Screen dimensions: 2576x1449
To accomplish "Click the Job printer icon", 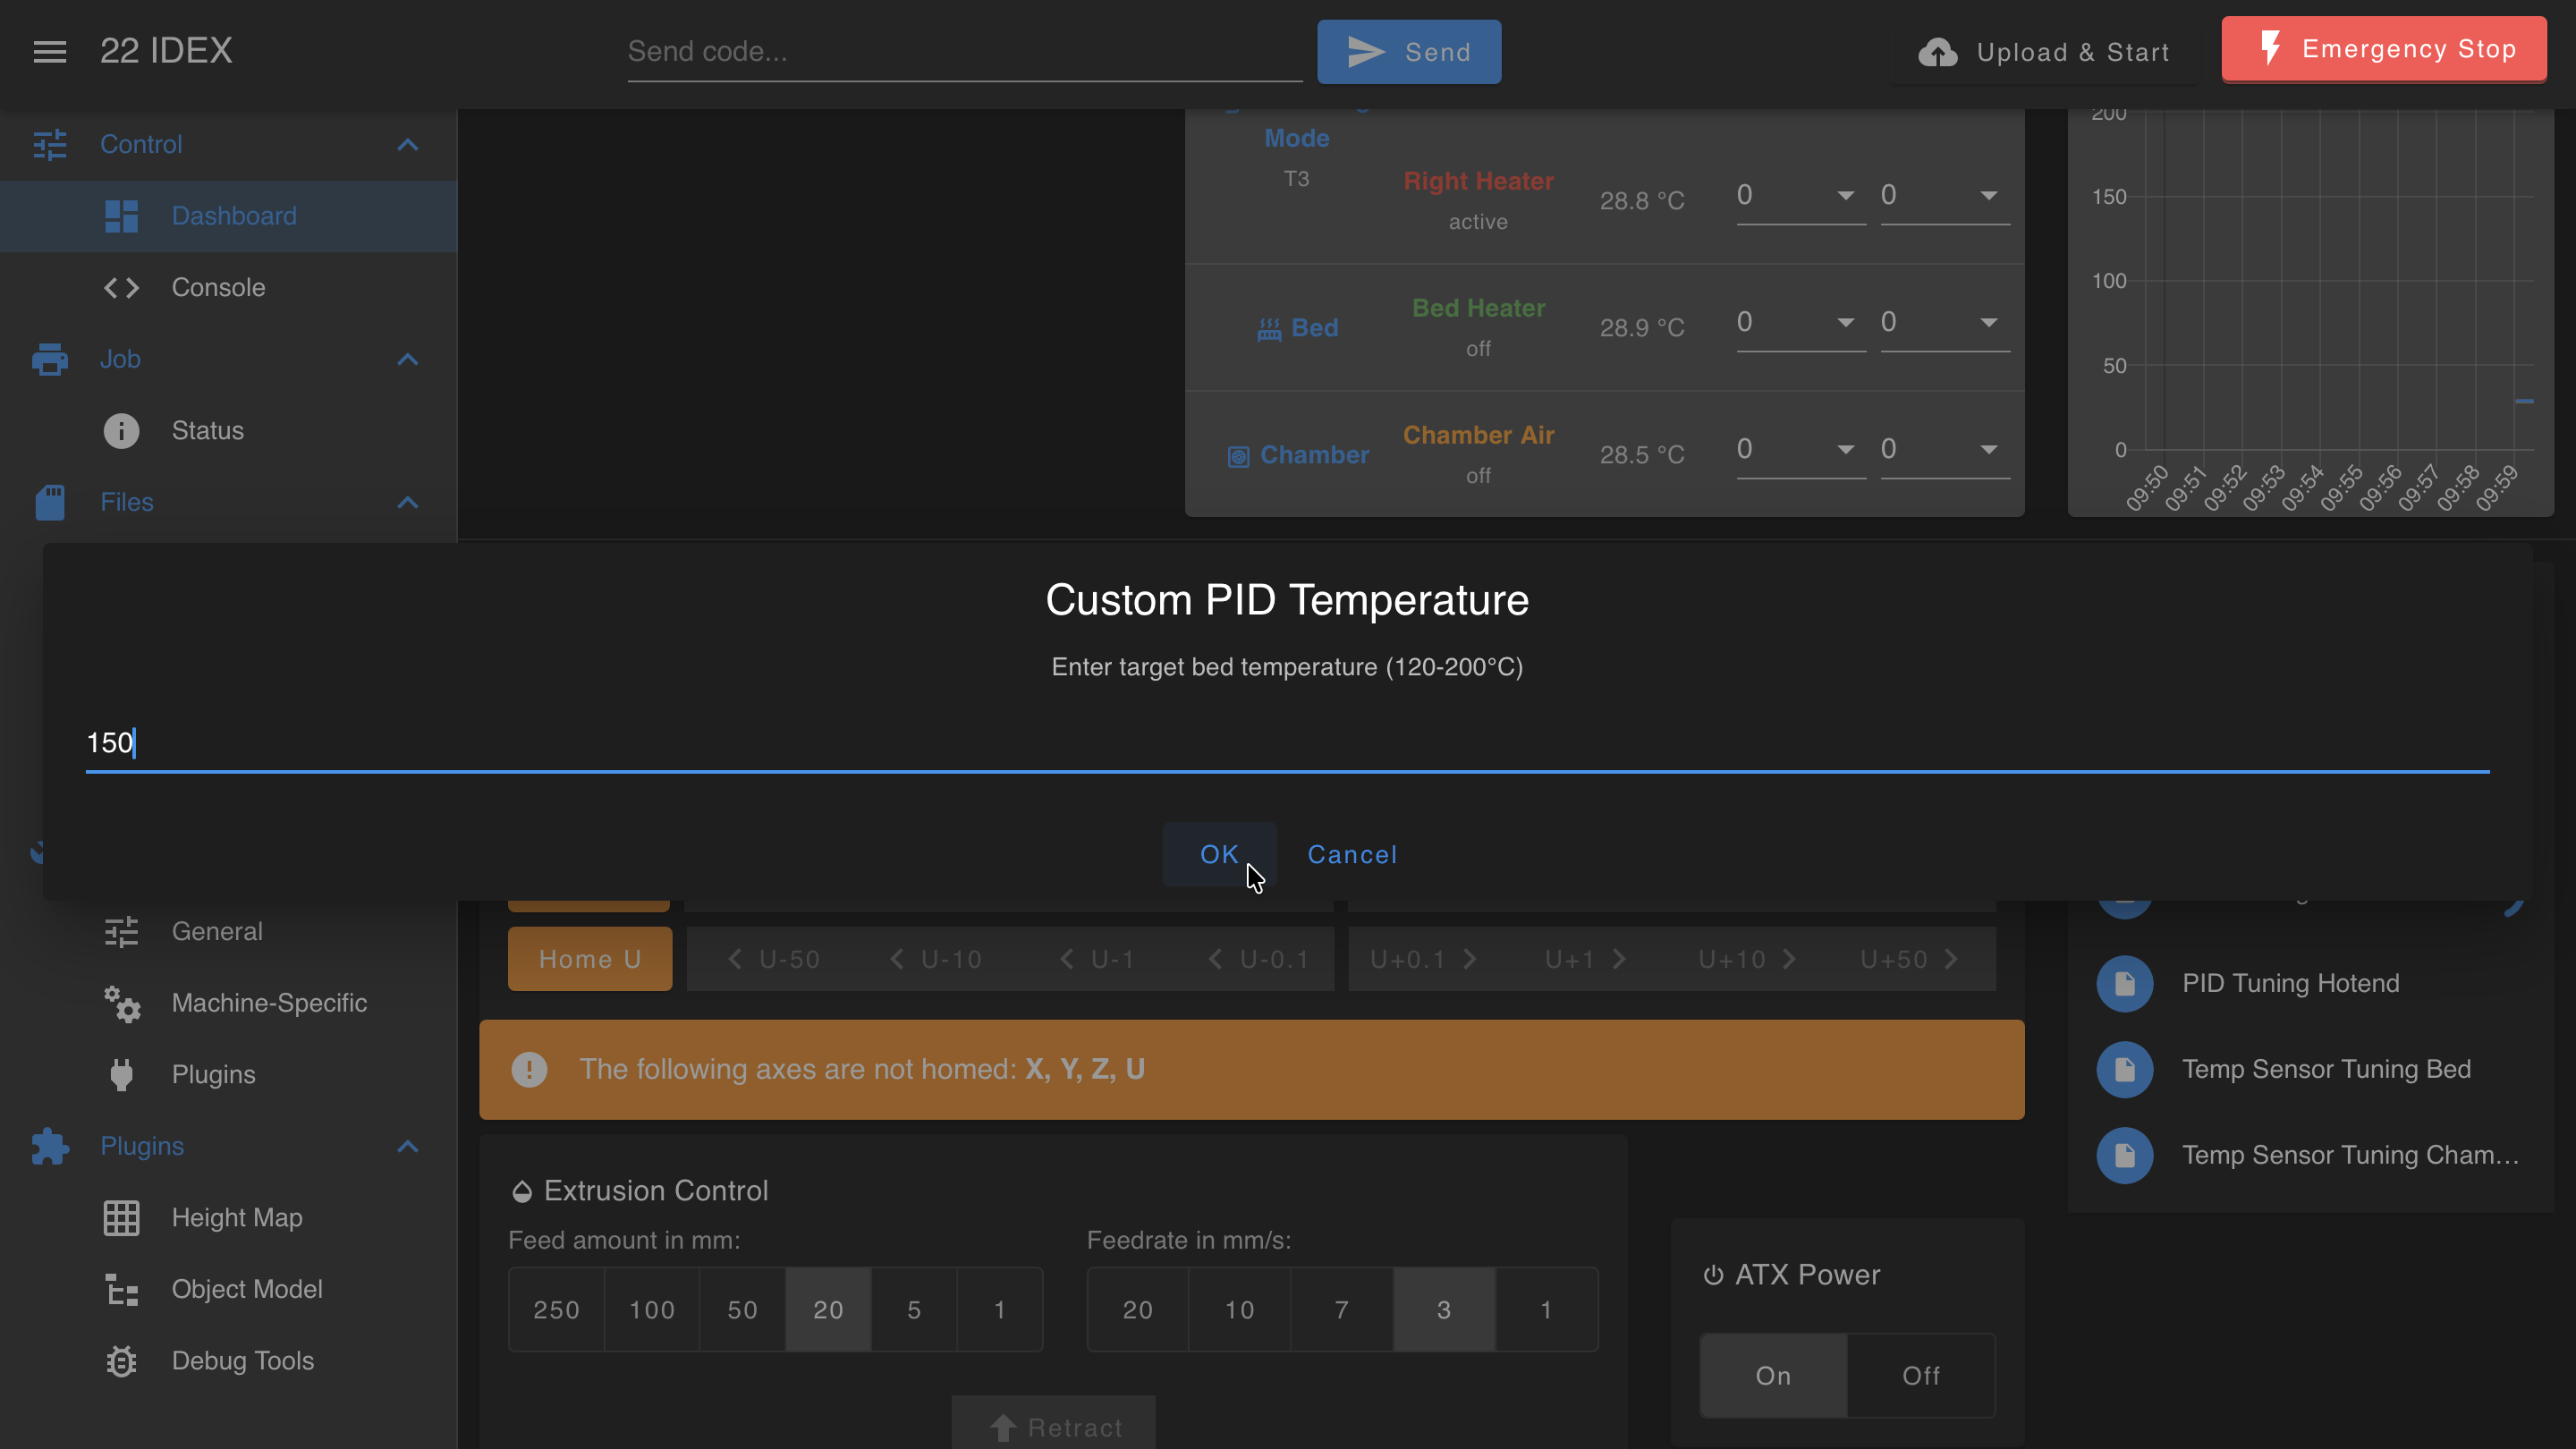I will tap(50, 359).
